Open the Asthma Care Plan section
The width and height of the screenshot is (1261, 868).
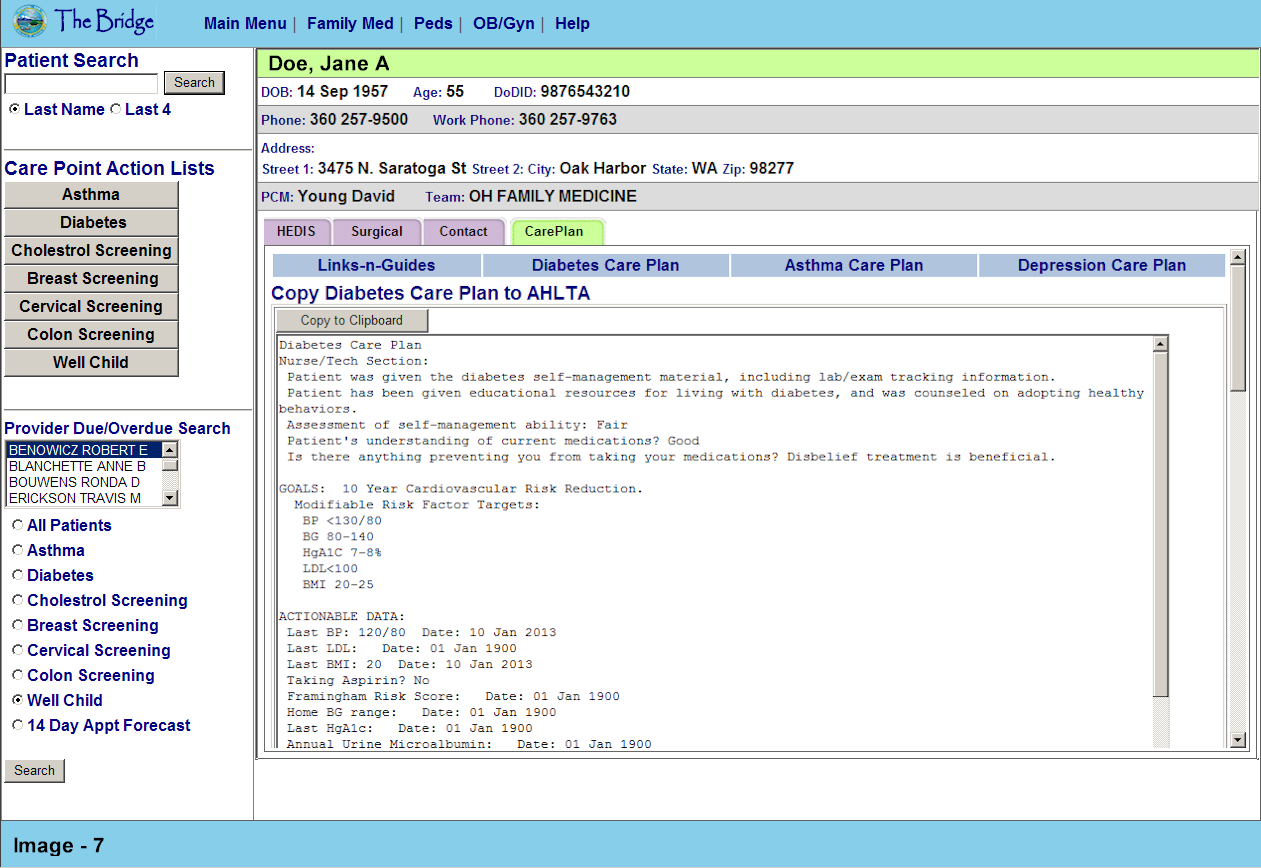pyautogui.click(x=854, y=265)
